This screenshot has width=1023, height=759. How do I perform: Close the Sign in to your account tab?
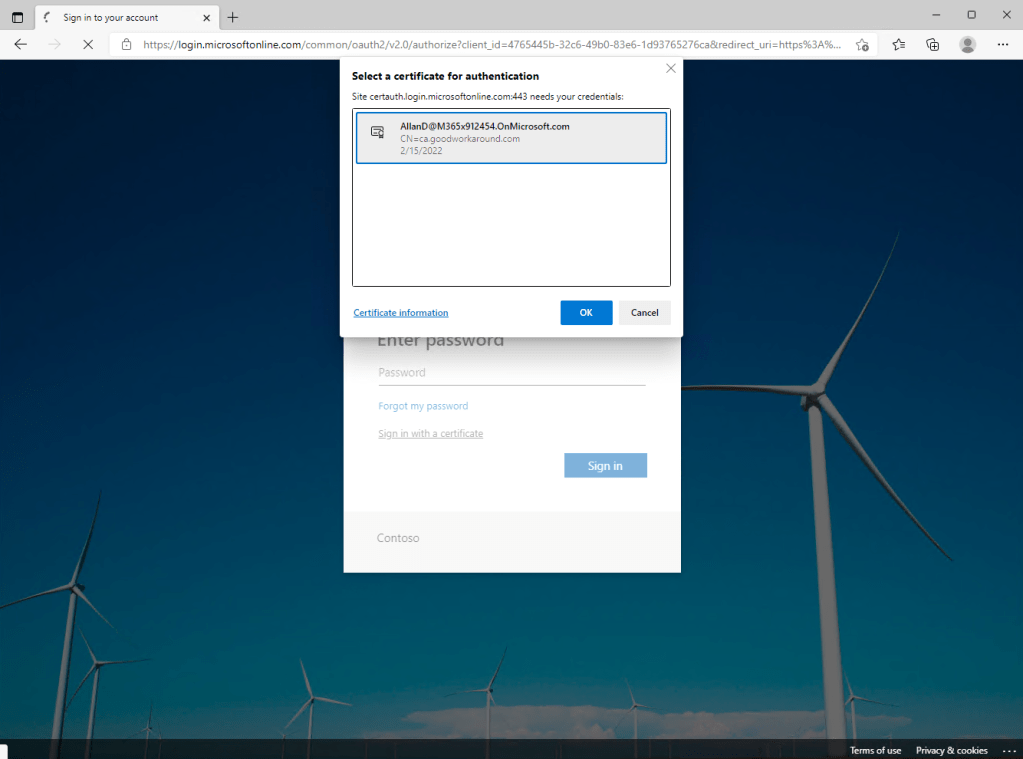[x=206, y=17]
